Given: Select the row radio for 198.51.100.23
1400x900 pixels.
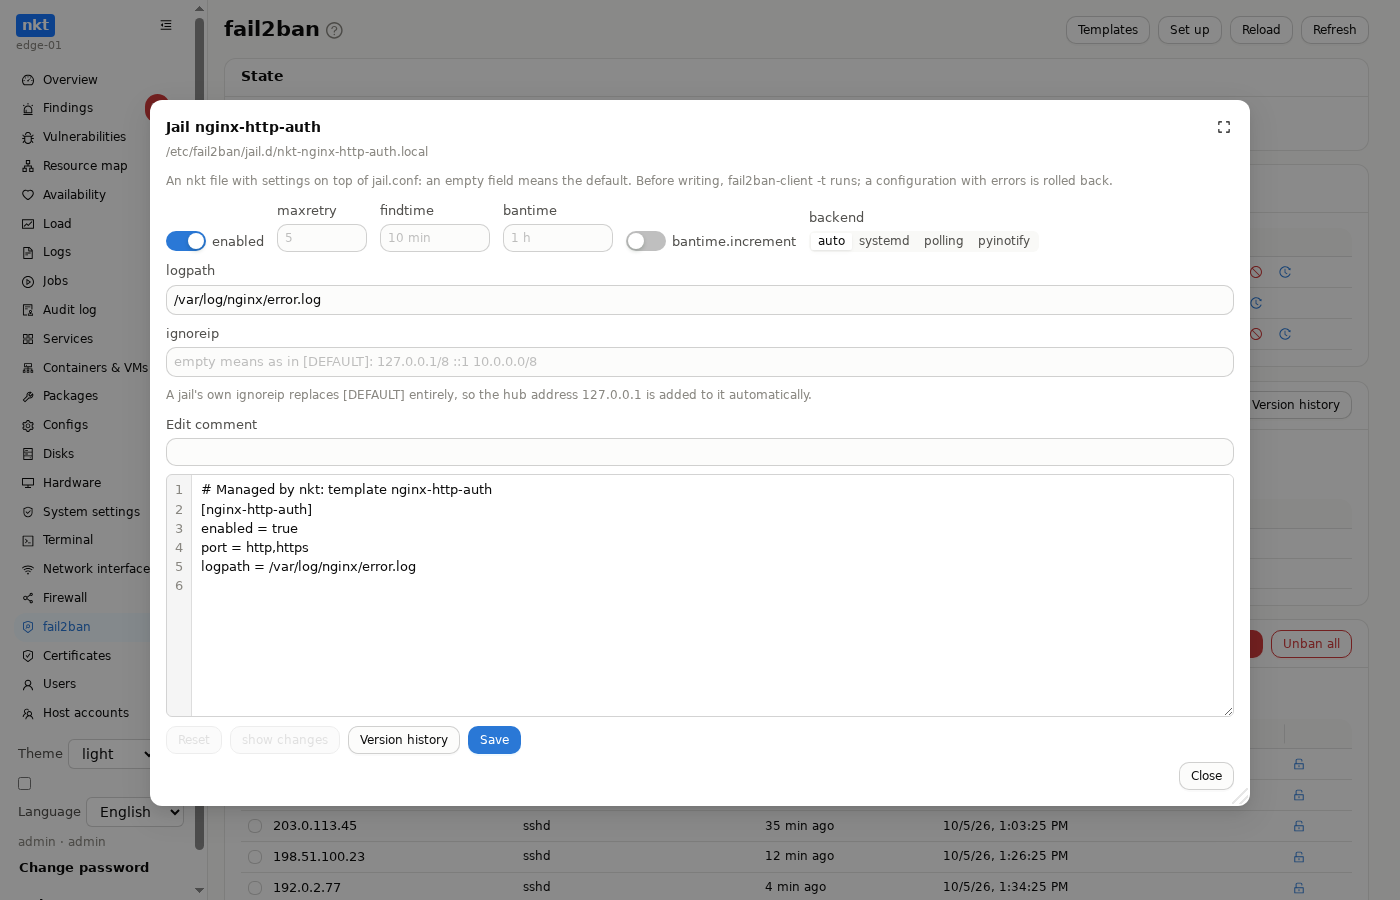Looking at the screenshot, I should tap(255, 857).
